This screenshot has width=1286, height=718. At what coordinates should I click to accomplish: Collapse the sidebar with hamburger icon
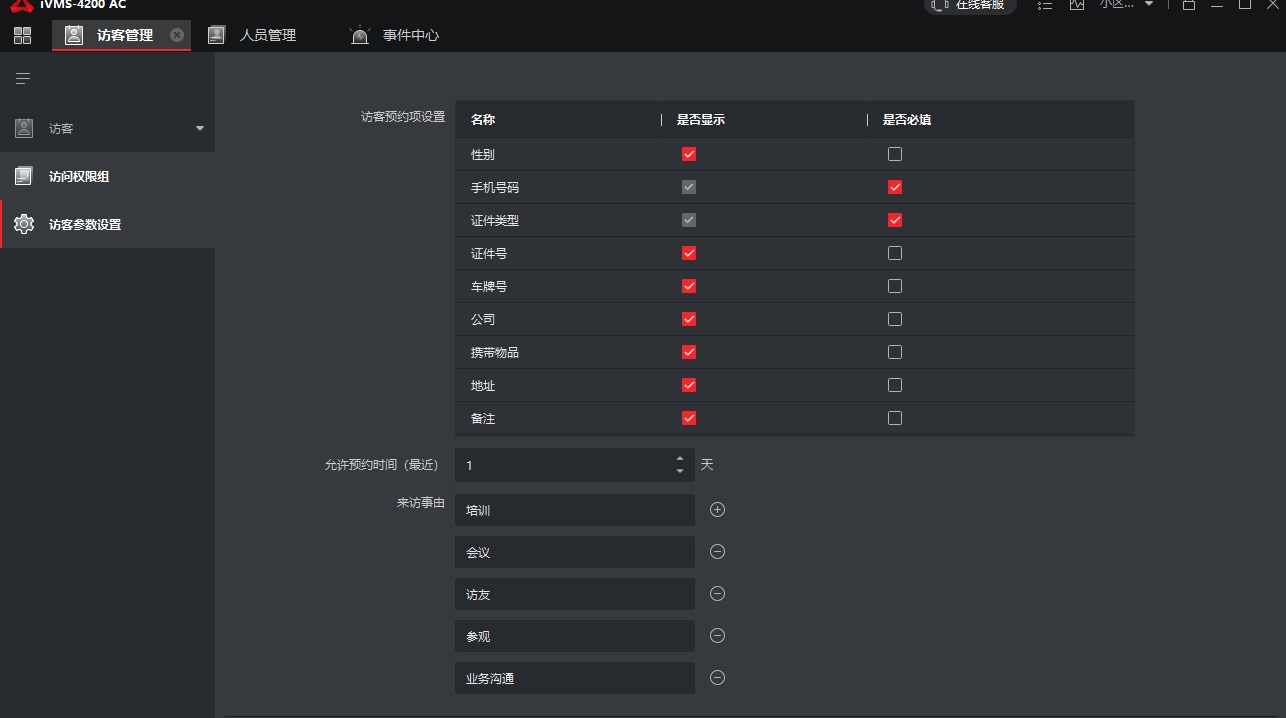coord(23,78)
